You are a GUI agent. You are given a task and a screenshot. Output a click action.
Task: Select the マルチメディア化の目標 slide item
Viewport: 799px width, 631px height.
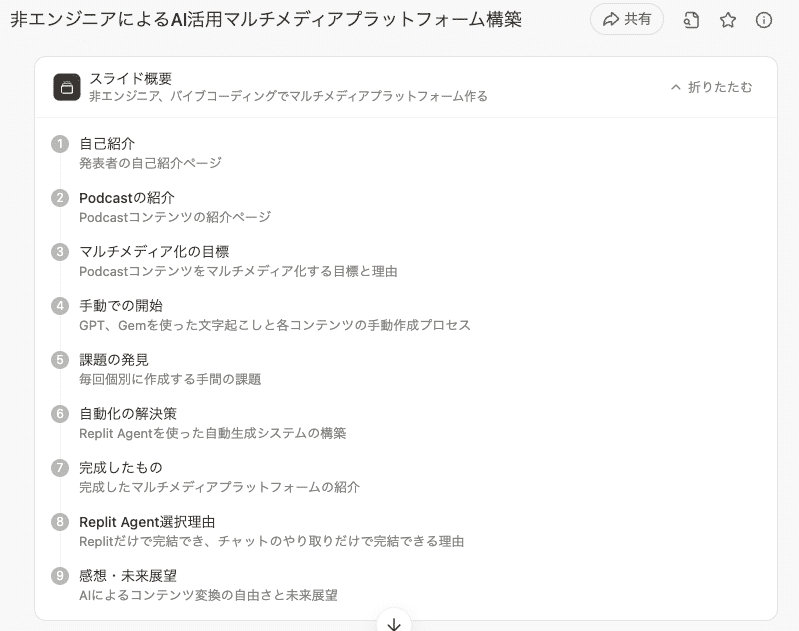point(154,252)
